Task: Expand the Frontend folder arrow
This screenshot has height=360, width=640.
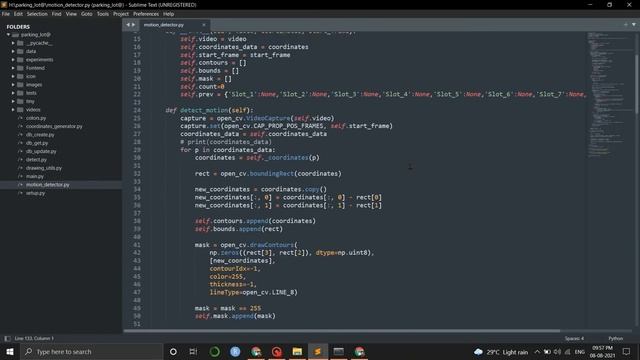Action: pyautogui.click(x=13, y=68)
